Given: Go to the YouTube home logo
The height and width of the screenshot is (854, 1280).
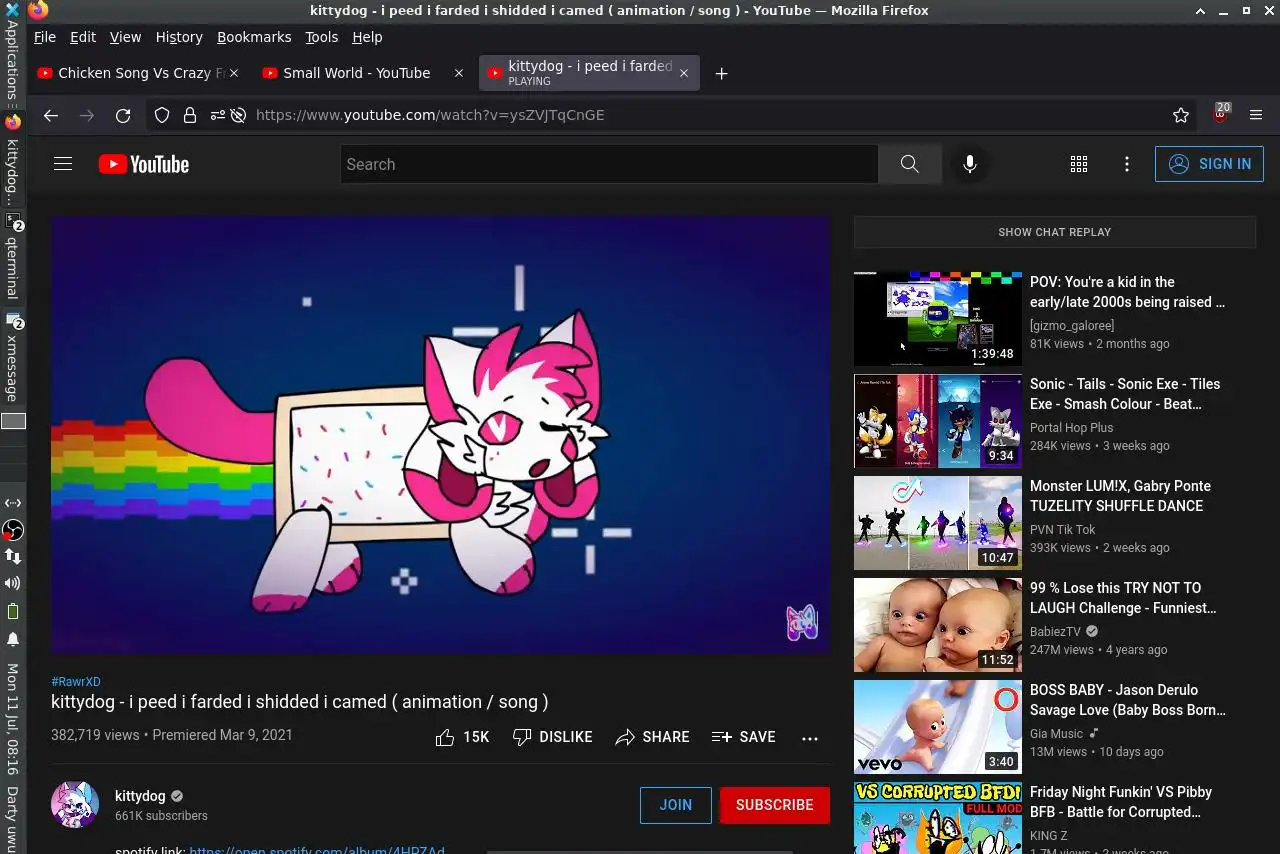Looking at the screenshot, I should tap(144, 164).
